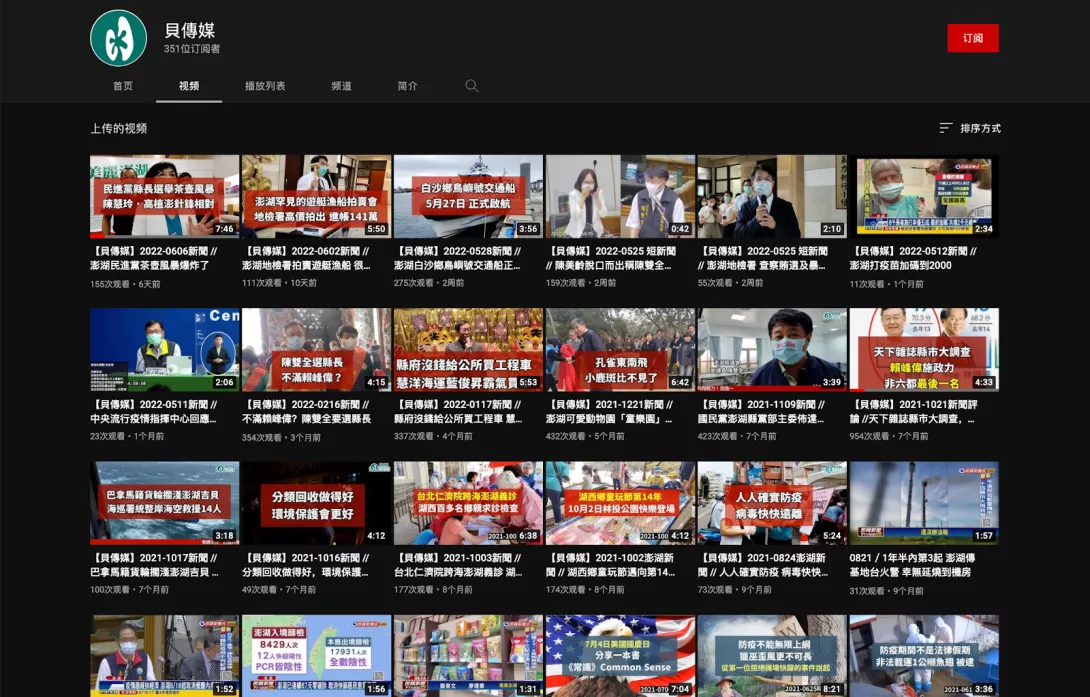The image size is (1090, 697).
Task: Go to the 频道 tab
Action: [x=342, y=86]
